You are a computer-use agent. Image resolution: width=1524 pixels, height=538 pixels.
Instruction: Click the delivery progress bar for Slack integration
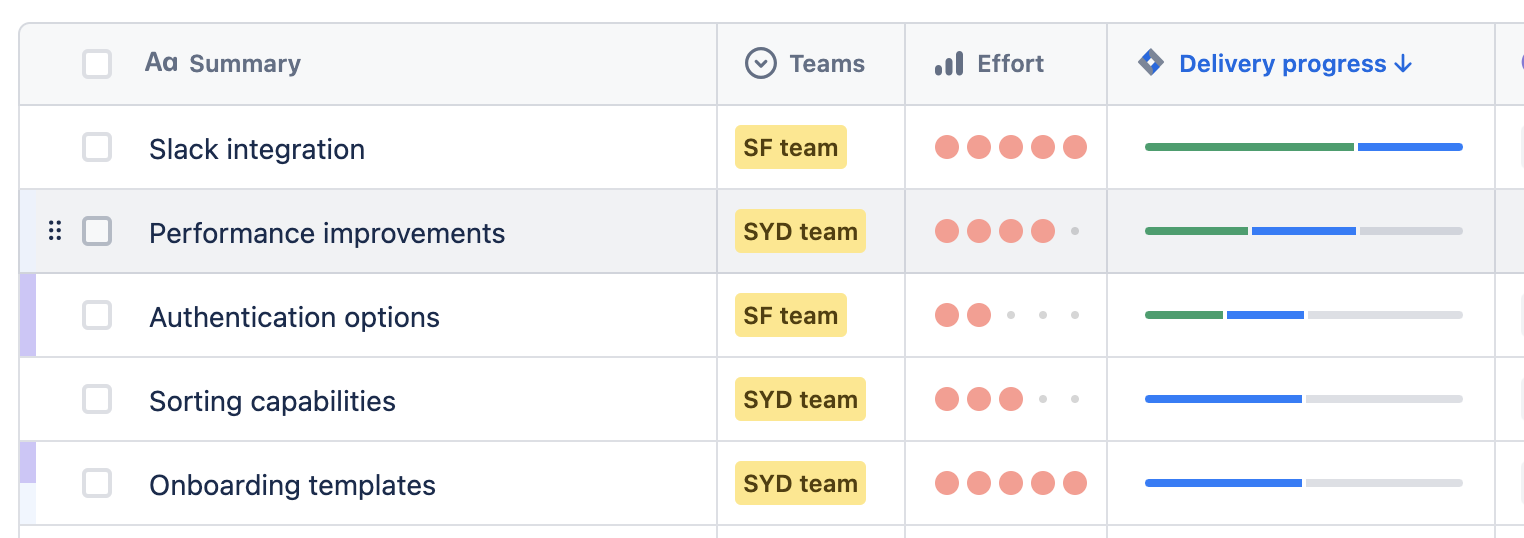[x=1304, y=147]
